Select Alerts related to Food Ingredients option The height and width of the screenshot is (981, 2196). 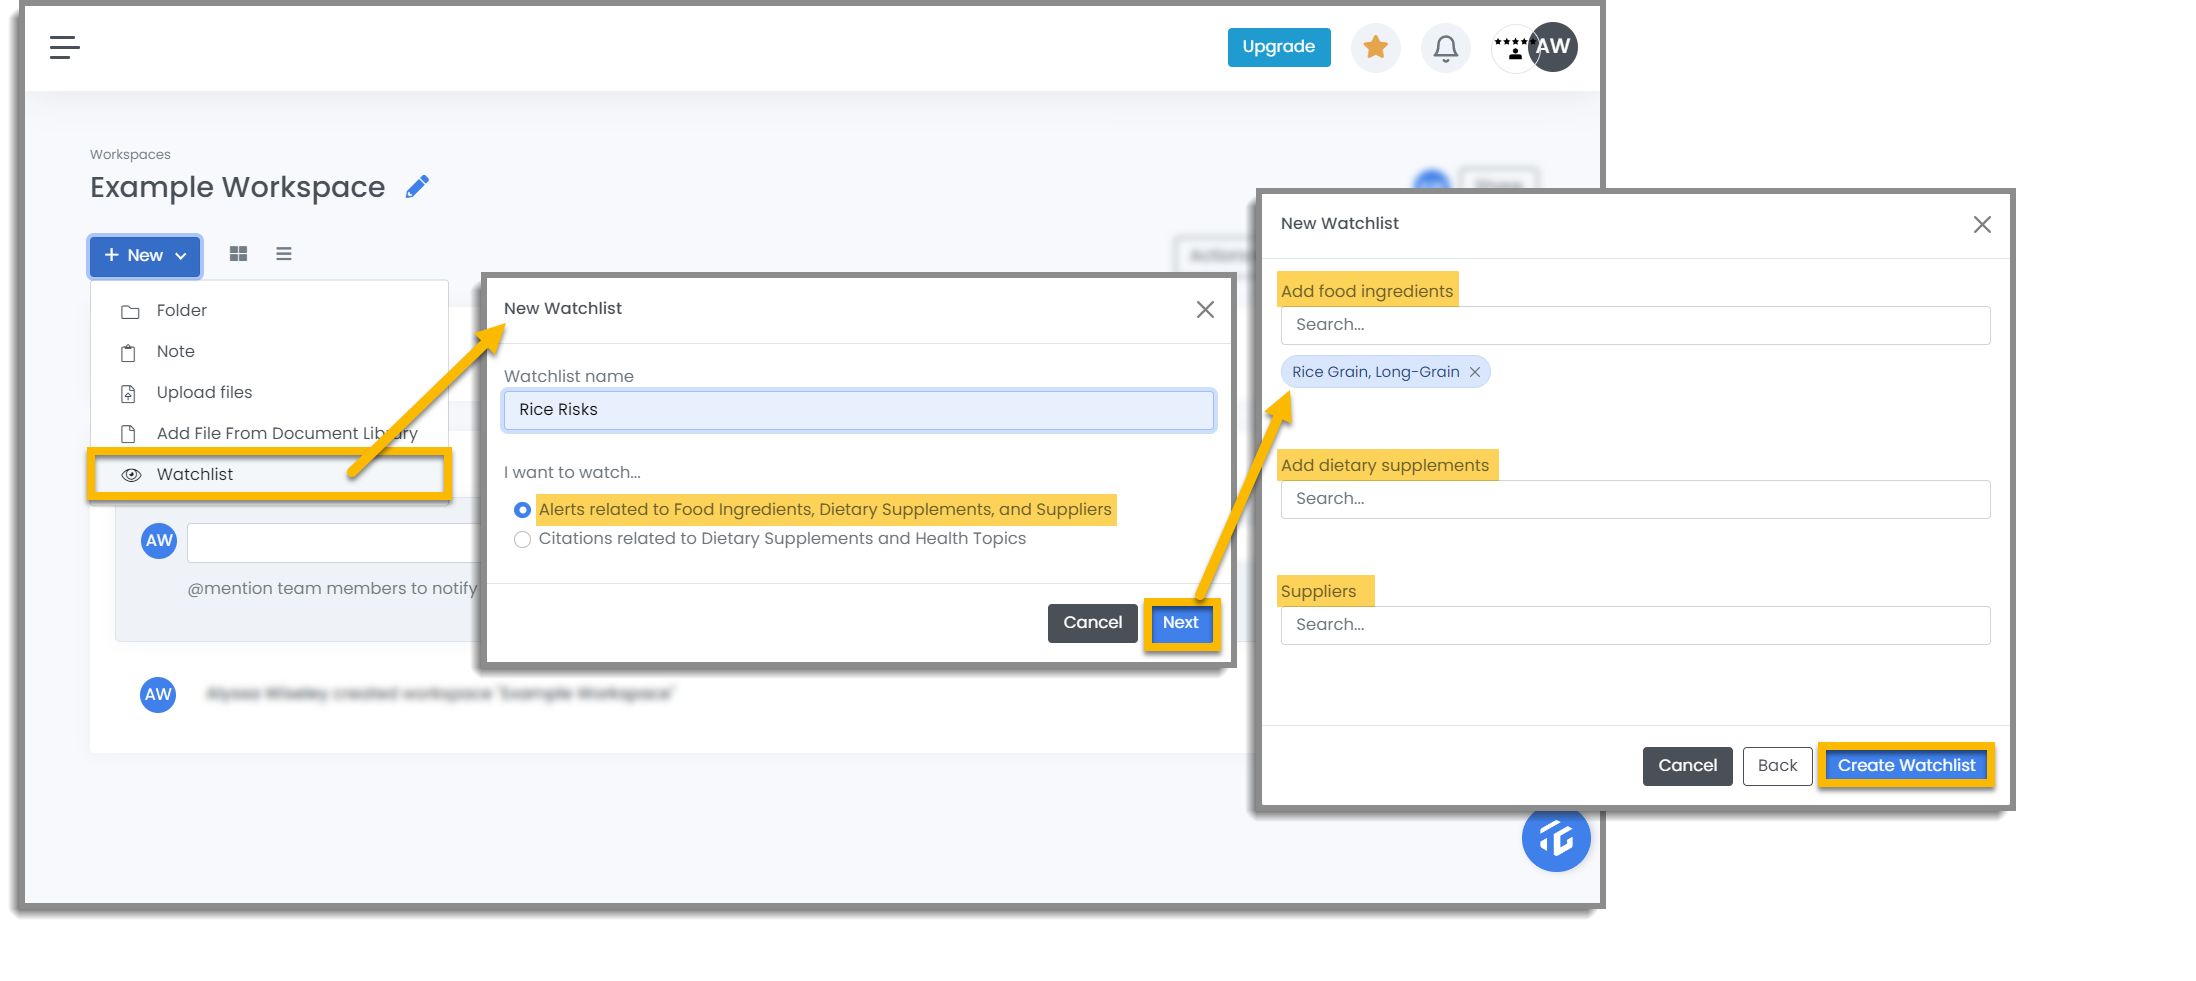tap(522, 510)
